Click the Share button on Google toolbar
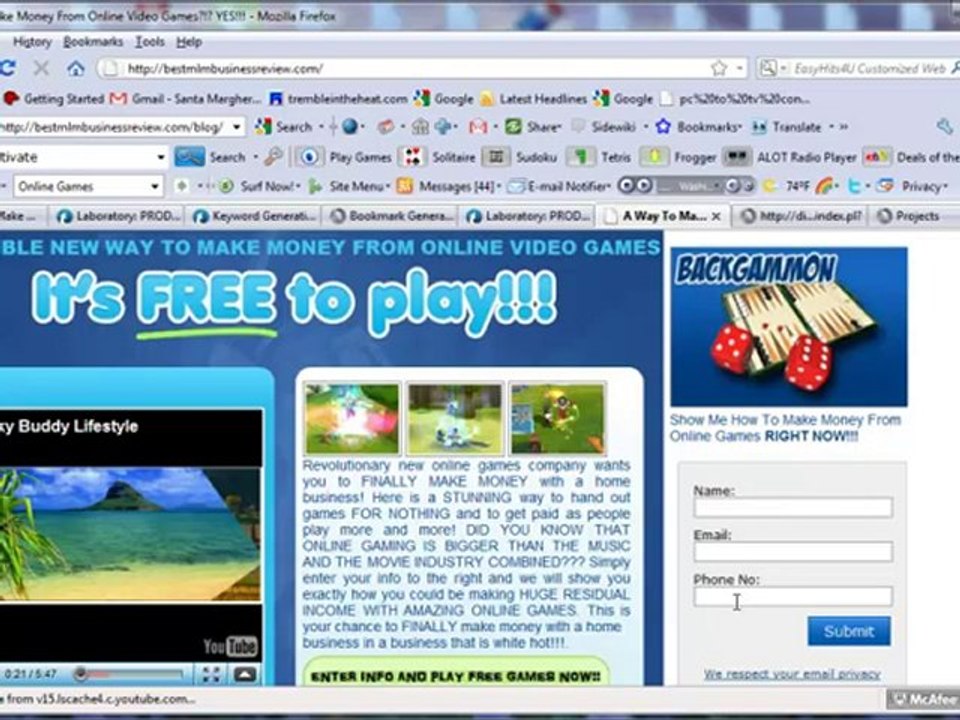This screenshot has height=720, width=960. tap(531, 127)
